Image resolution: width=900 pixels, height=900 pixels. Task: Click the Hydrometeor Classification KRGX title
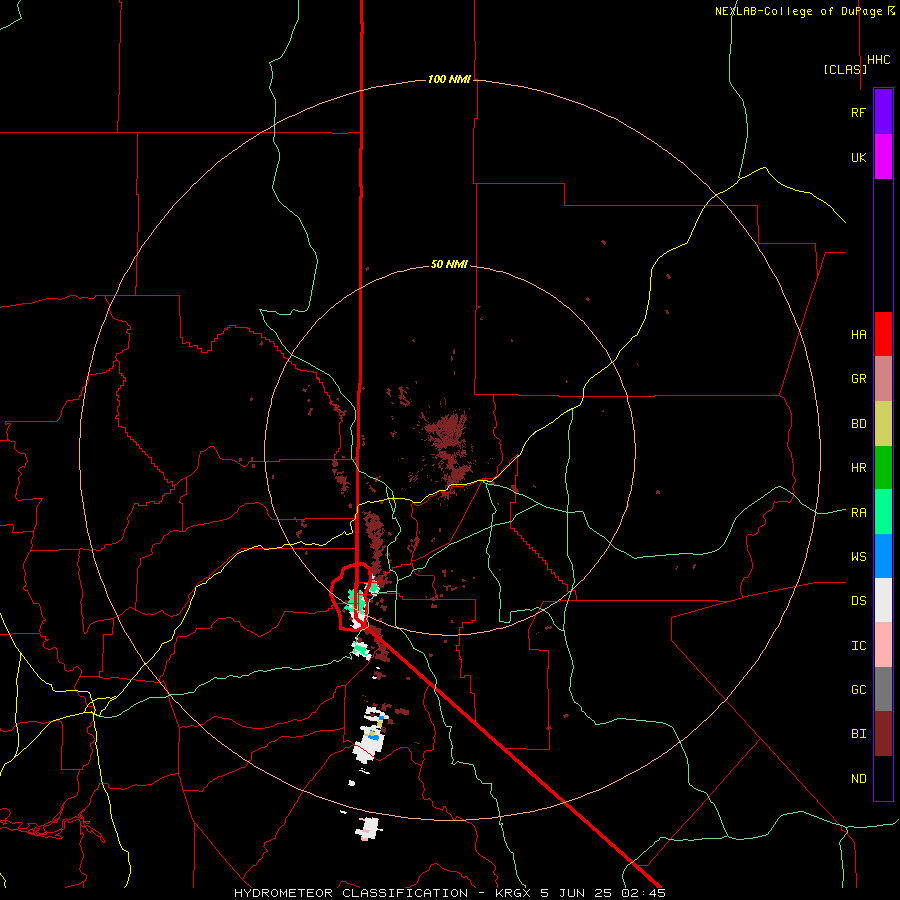click(449, 893)
